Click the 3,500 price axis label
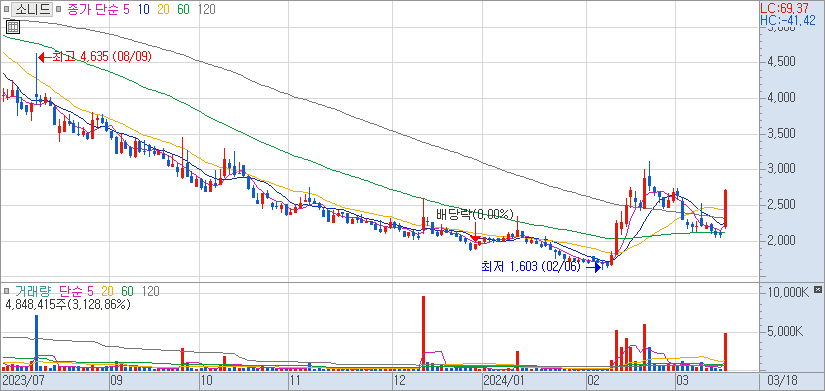 (781, 134)
